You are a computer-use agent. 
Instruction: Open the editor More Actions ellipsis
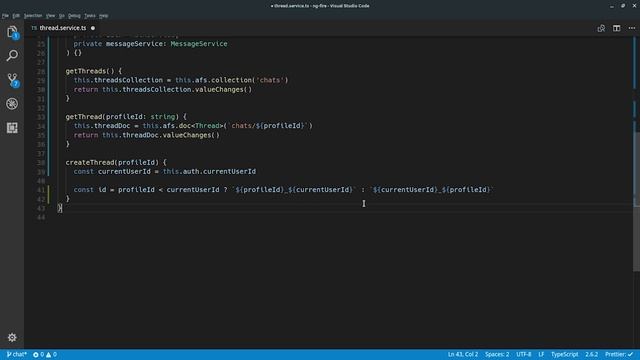(x=631, y=28)
